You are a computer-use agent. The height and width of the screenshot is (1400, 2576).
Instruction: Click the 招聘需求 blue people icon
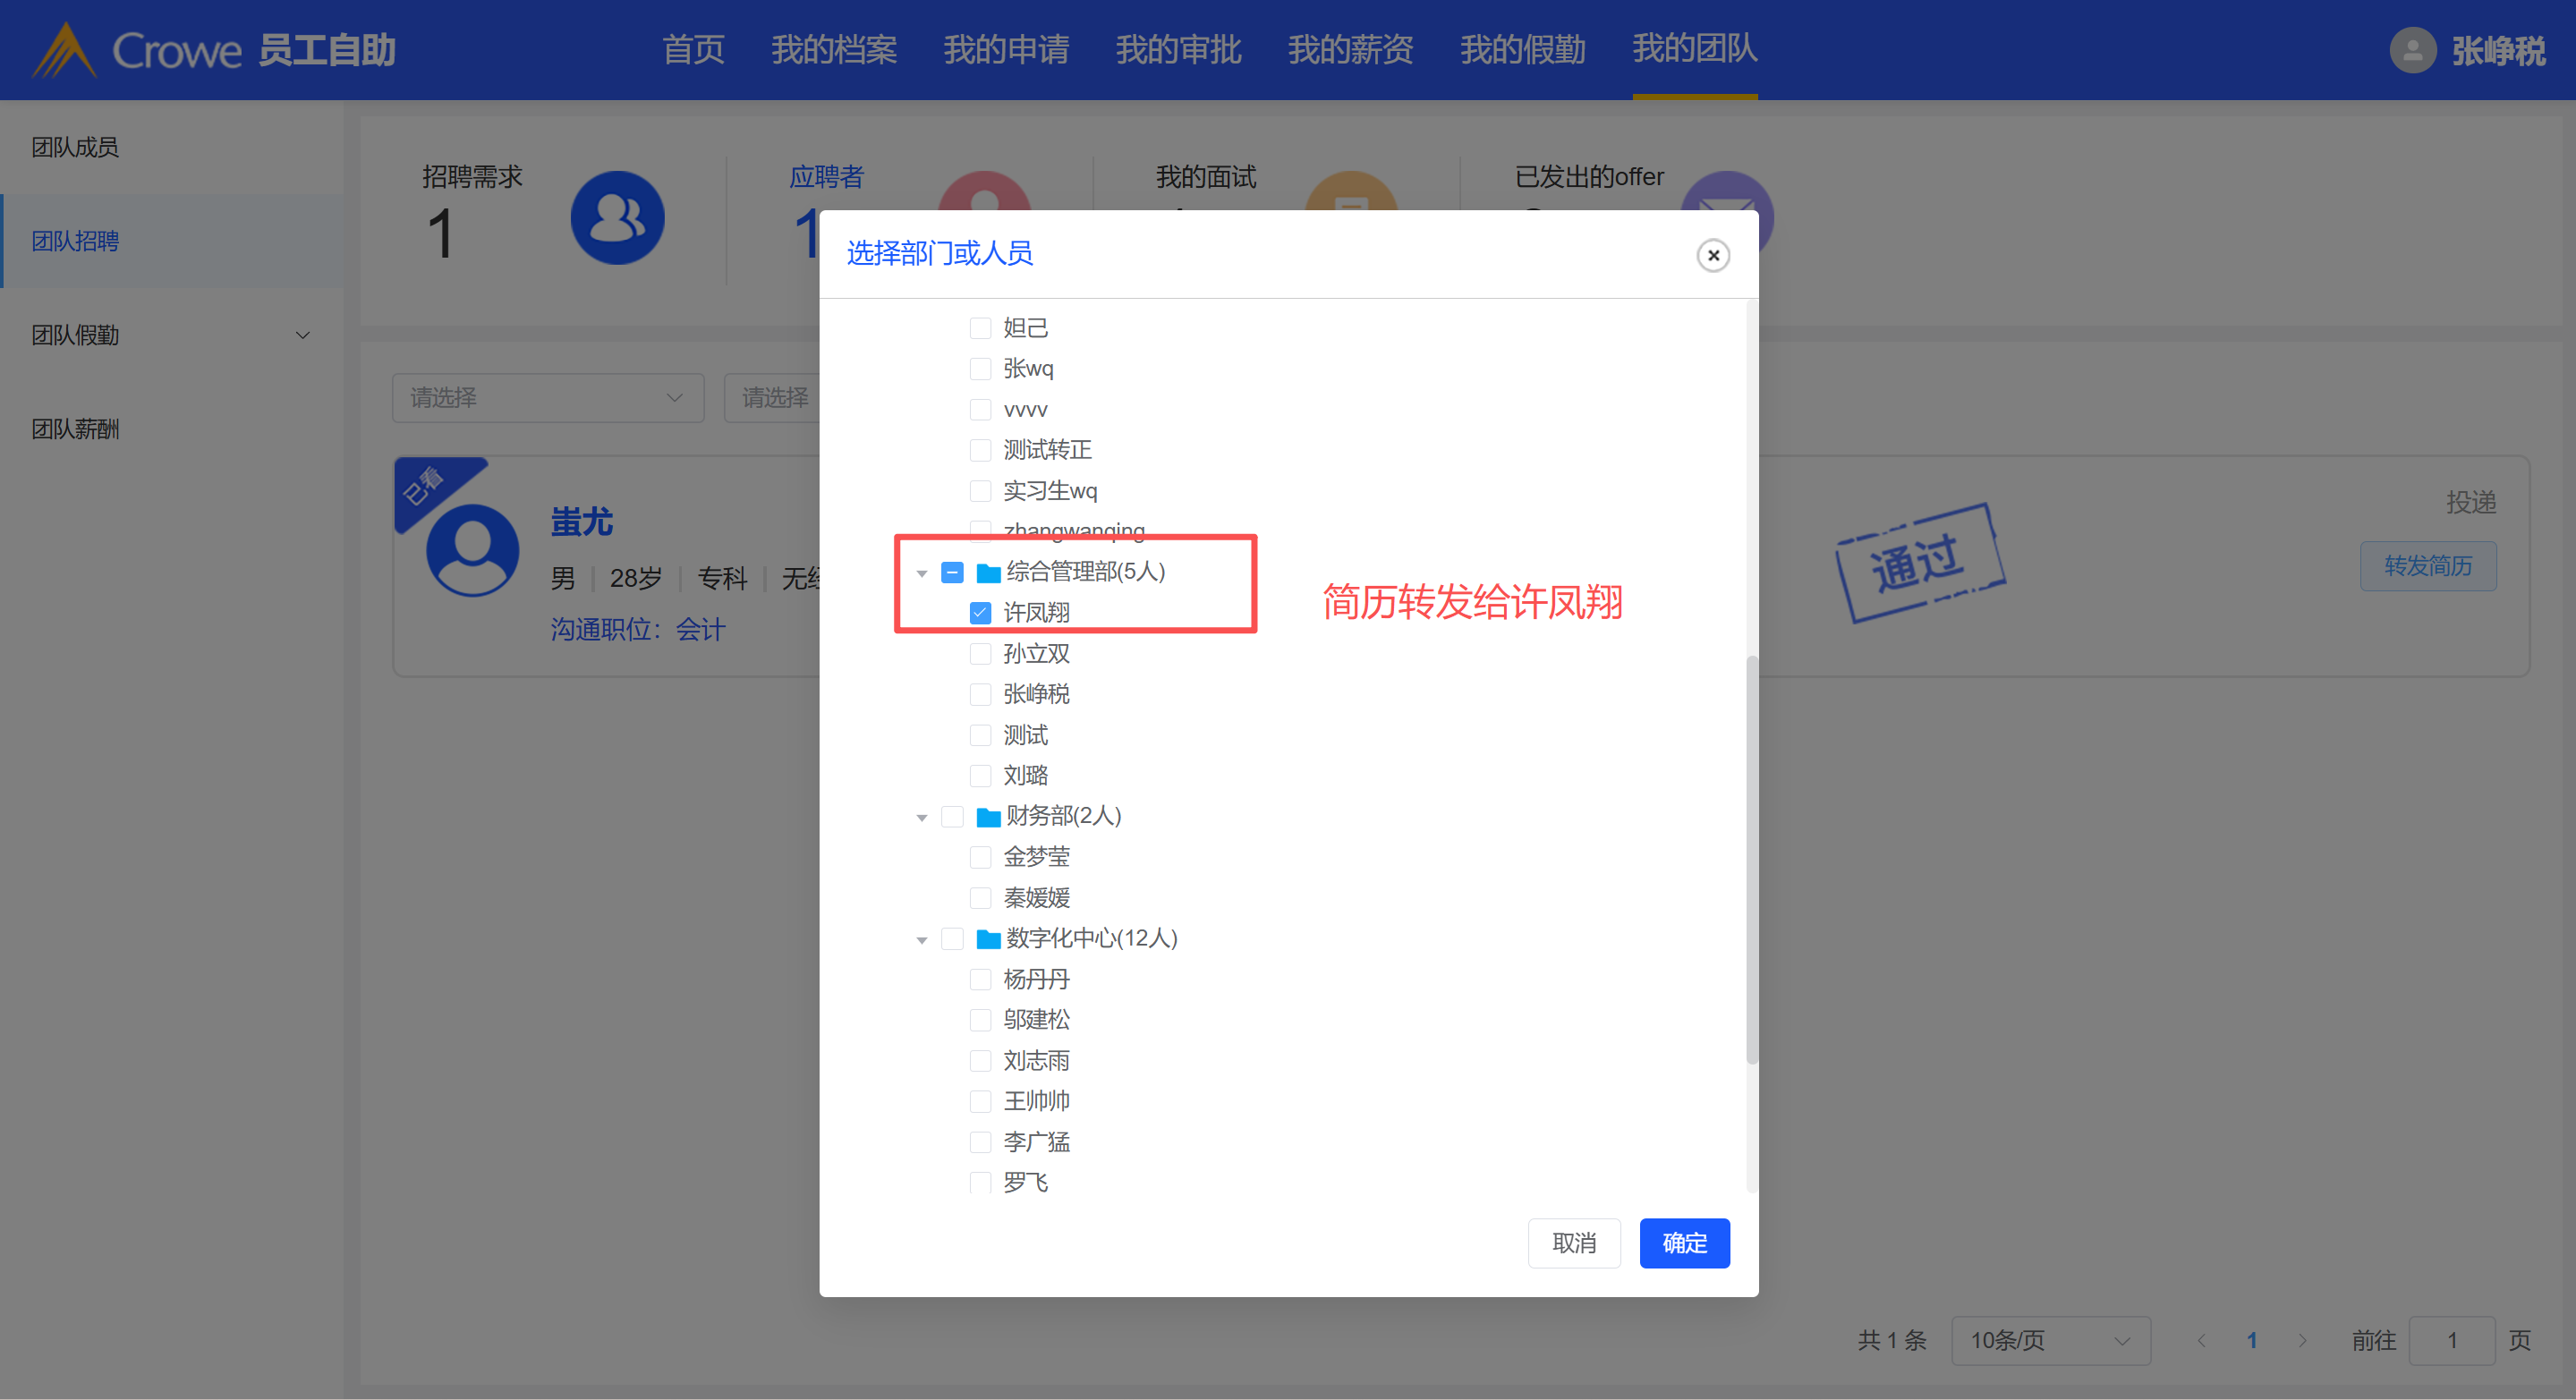pos(617,218)
